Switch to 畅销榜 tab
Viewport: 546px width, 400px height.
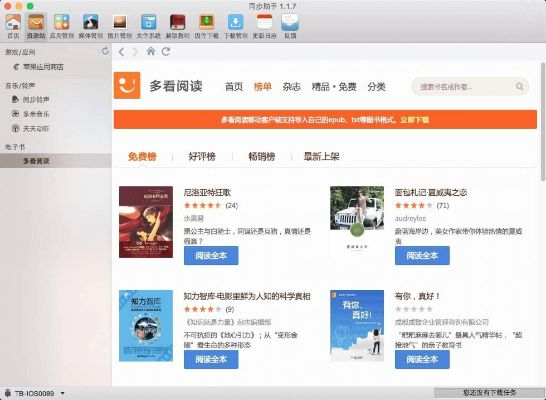tap(262, 156)
